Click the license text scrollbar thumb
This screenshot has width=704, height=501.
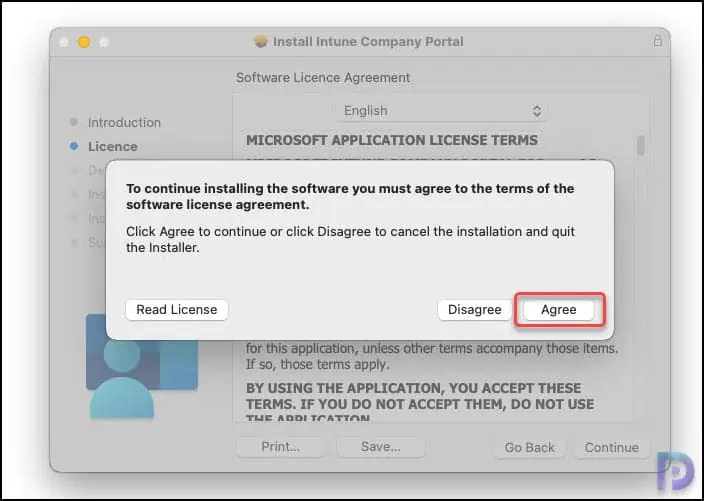(641, 146)
